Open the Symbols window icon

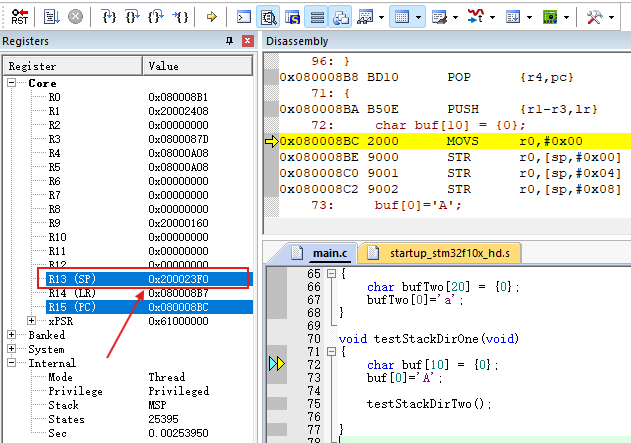(293, 17)
